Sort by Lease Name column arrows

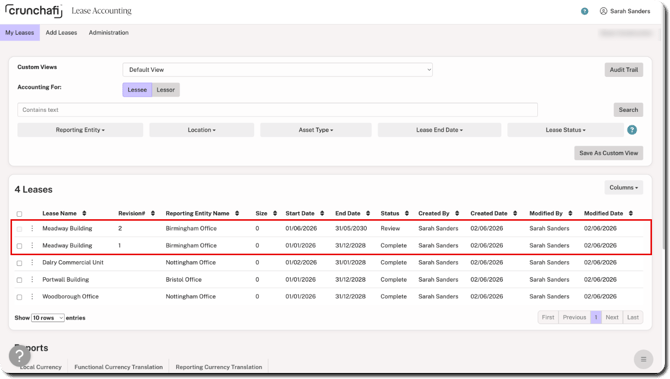click(84, 213)
